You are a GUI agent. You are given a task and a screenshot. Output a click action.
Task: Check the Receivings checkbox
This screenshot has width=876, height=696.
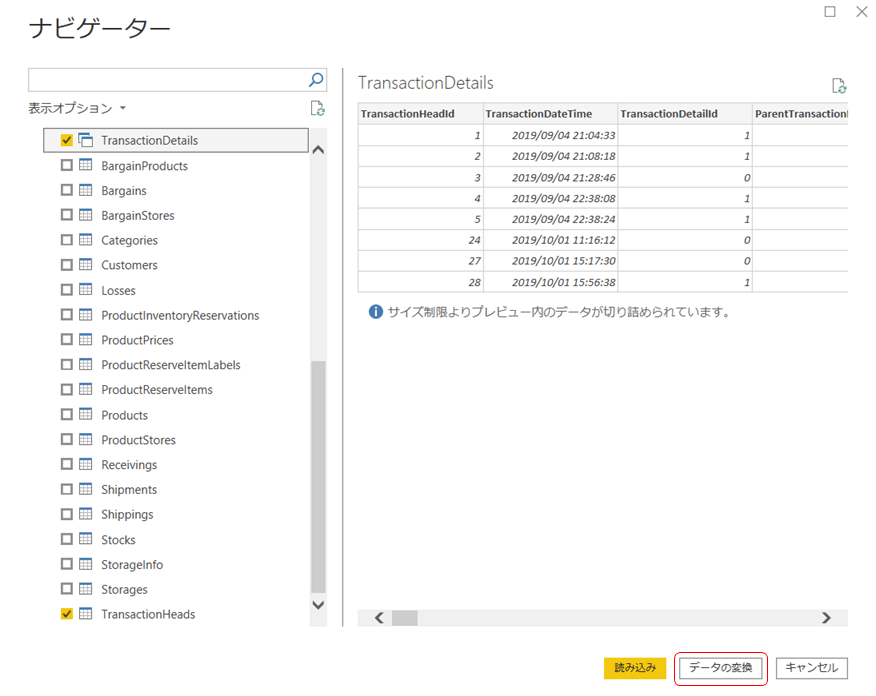coord(66,464)
